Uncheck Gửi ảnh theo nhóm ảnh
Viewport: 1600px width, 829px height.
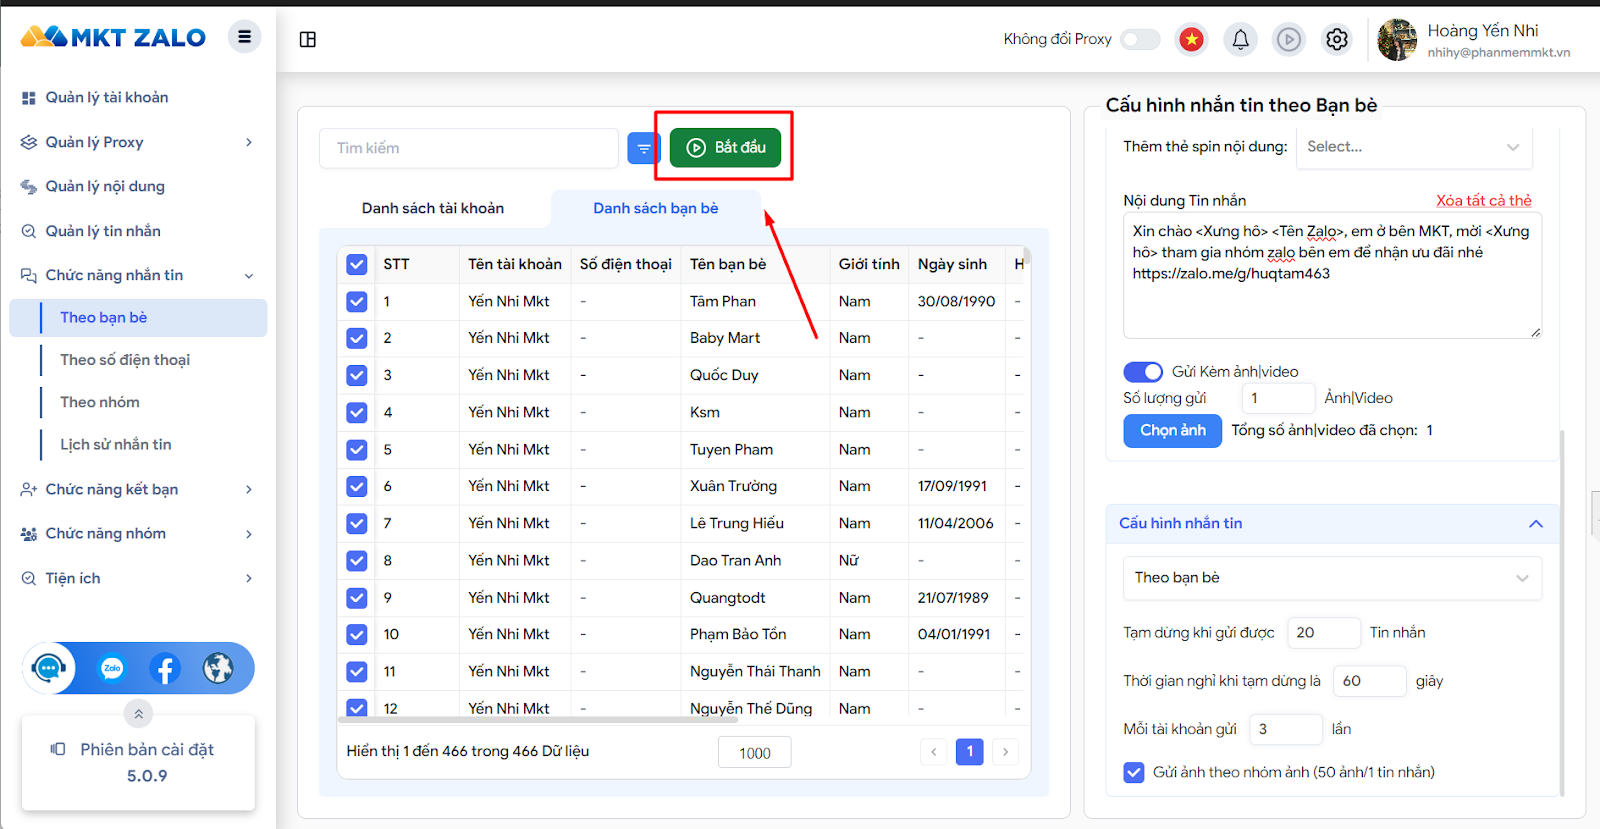(1134, 773)
